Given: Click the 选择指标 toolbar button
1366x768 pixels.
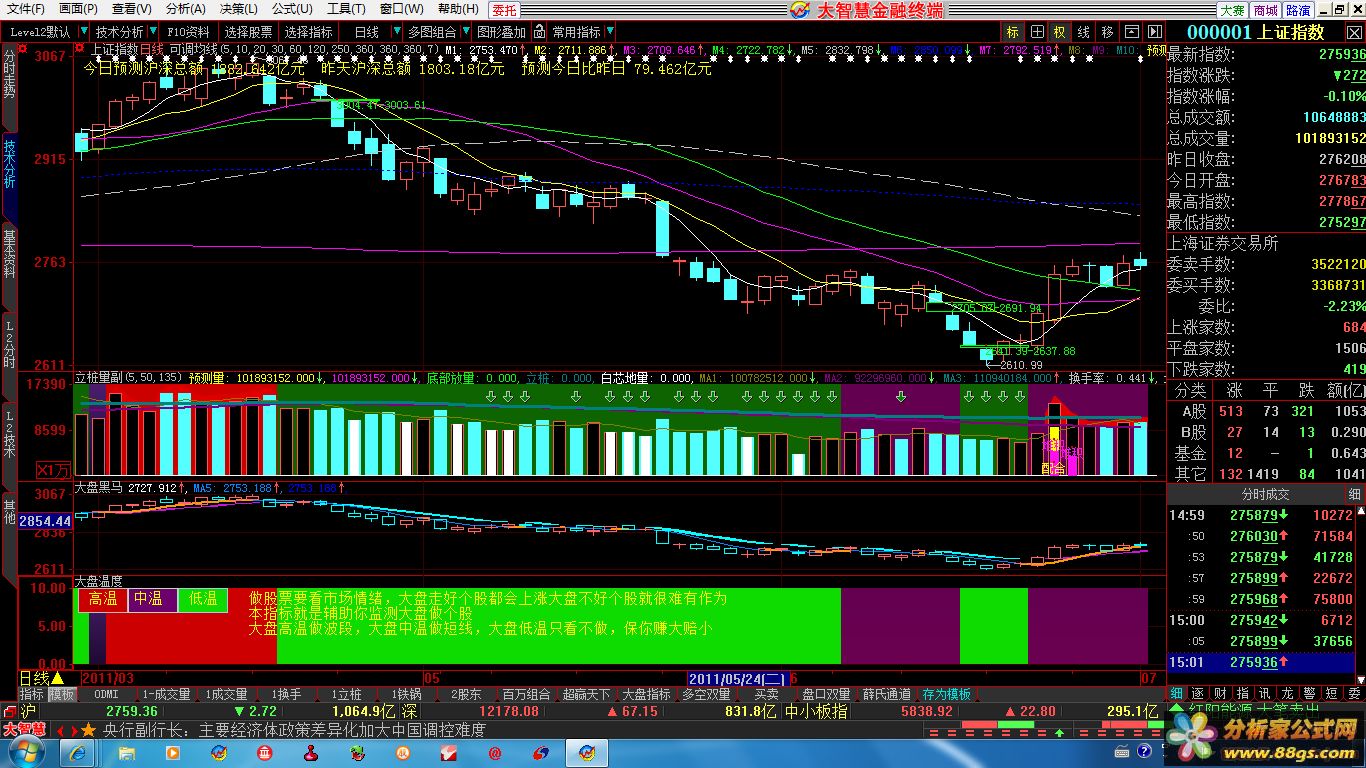Looking at the screenshot, I should click(x=309, y=32).
